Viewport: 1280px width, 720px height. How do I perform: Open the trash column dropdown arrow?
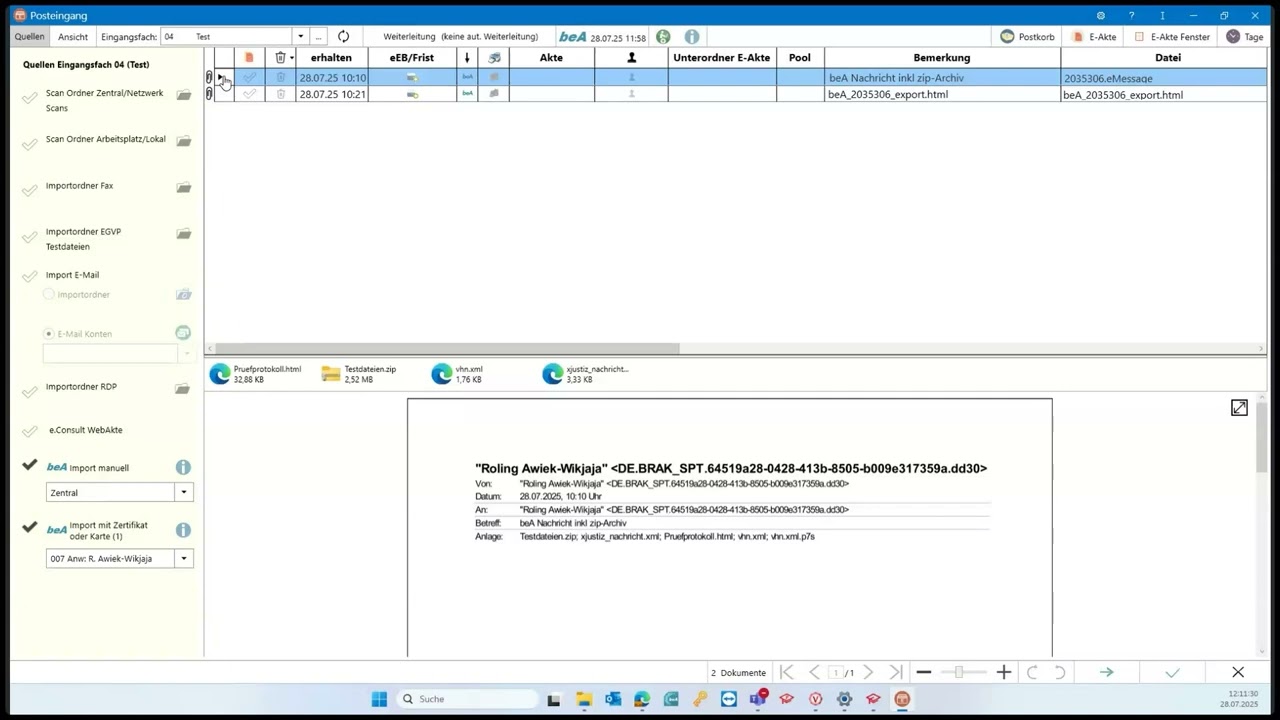coord(292,58)
